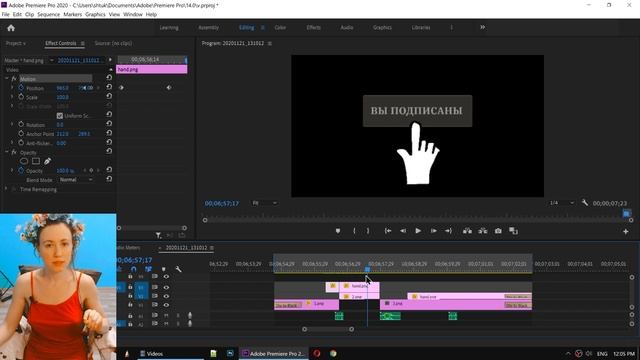640x360 pixels.
Task: Toggle voice-over record on A1 track
Action: (x=190, y=316)
